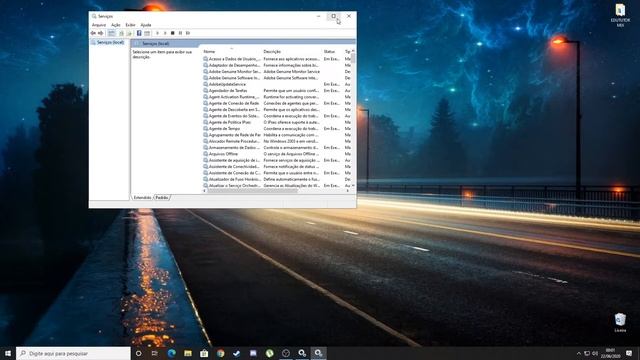
Task: Select the Assistente de Conectividade service
Action: [x=277, y=167]
